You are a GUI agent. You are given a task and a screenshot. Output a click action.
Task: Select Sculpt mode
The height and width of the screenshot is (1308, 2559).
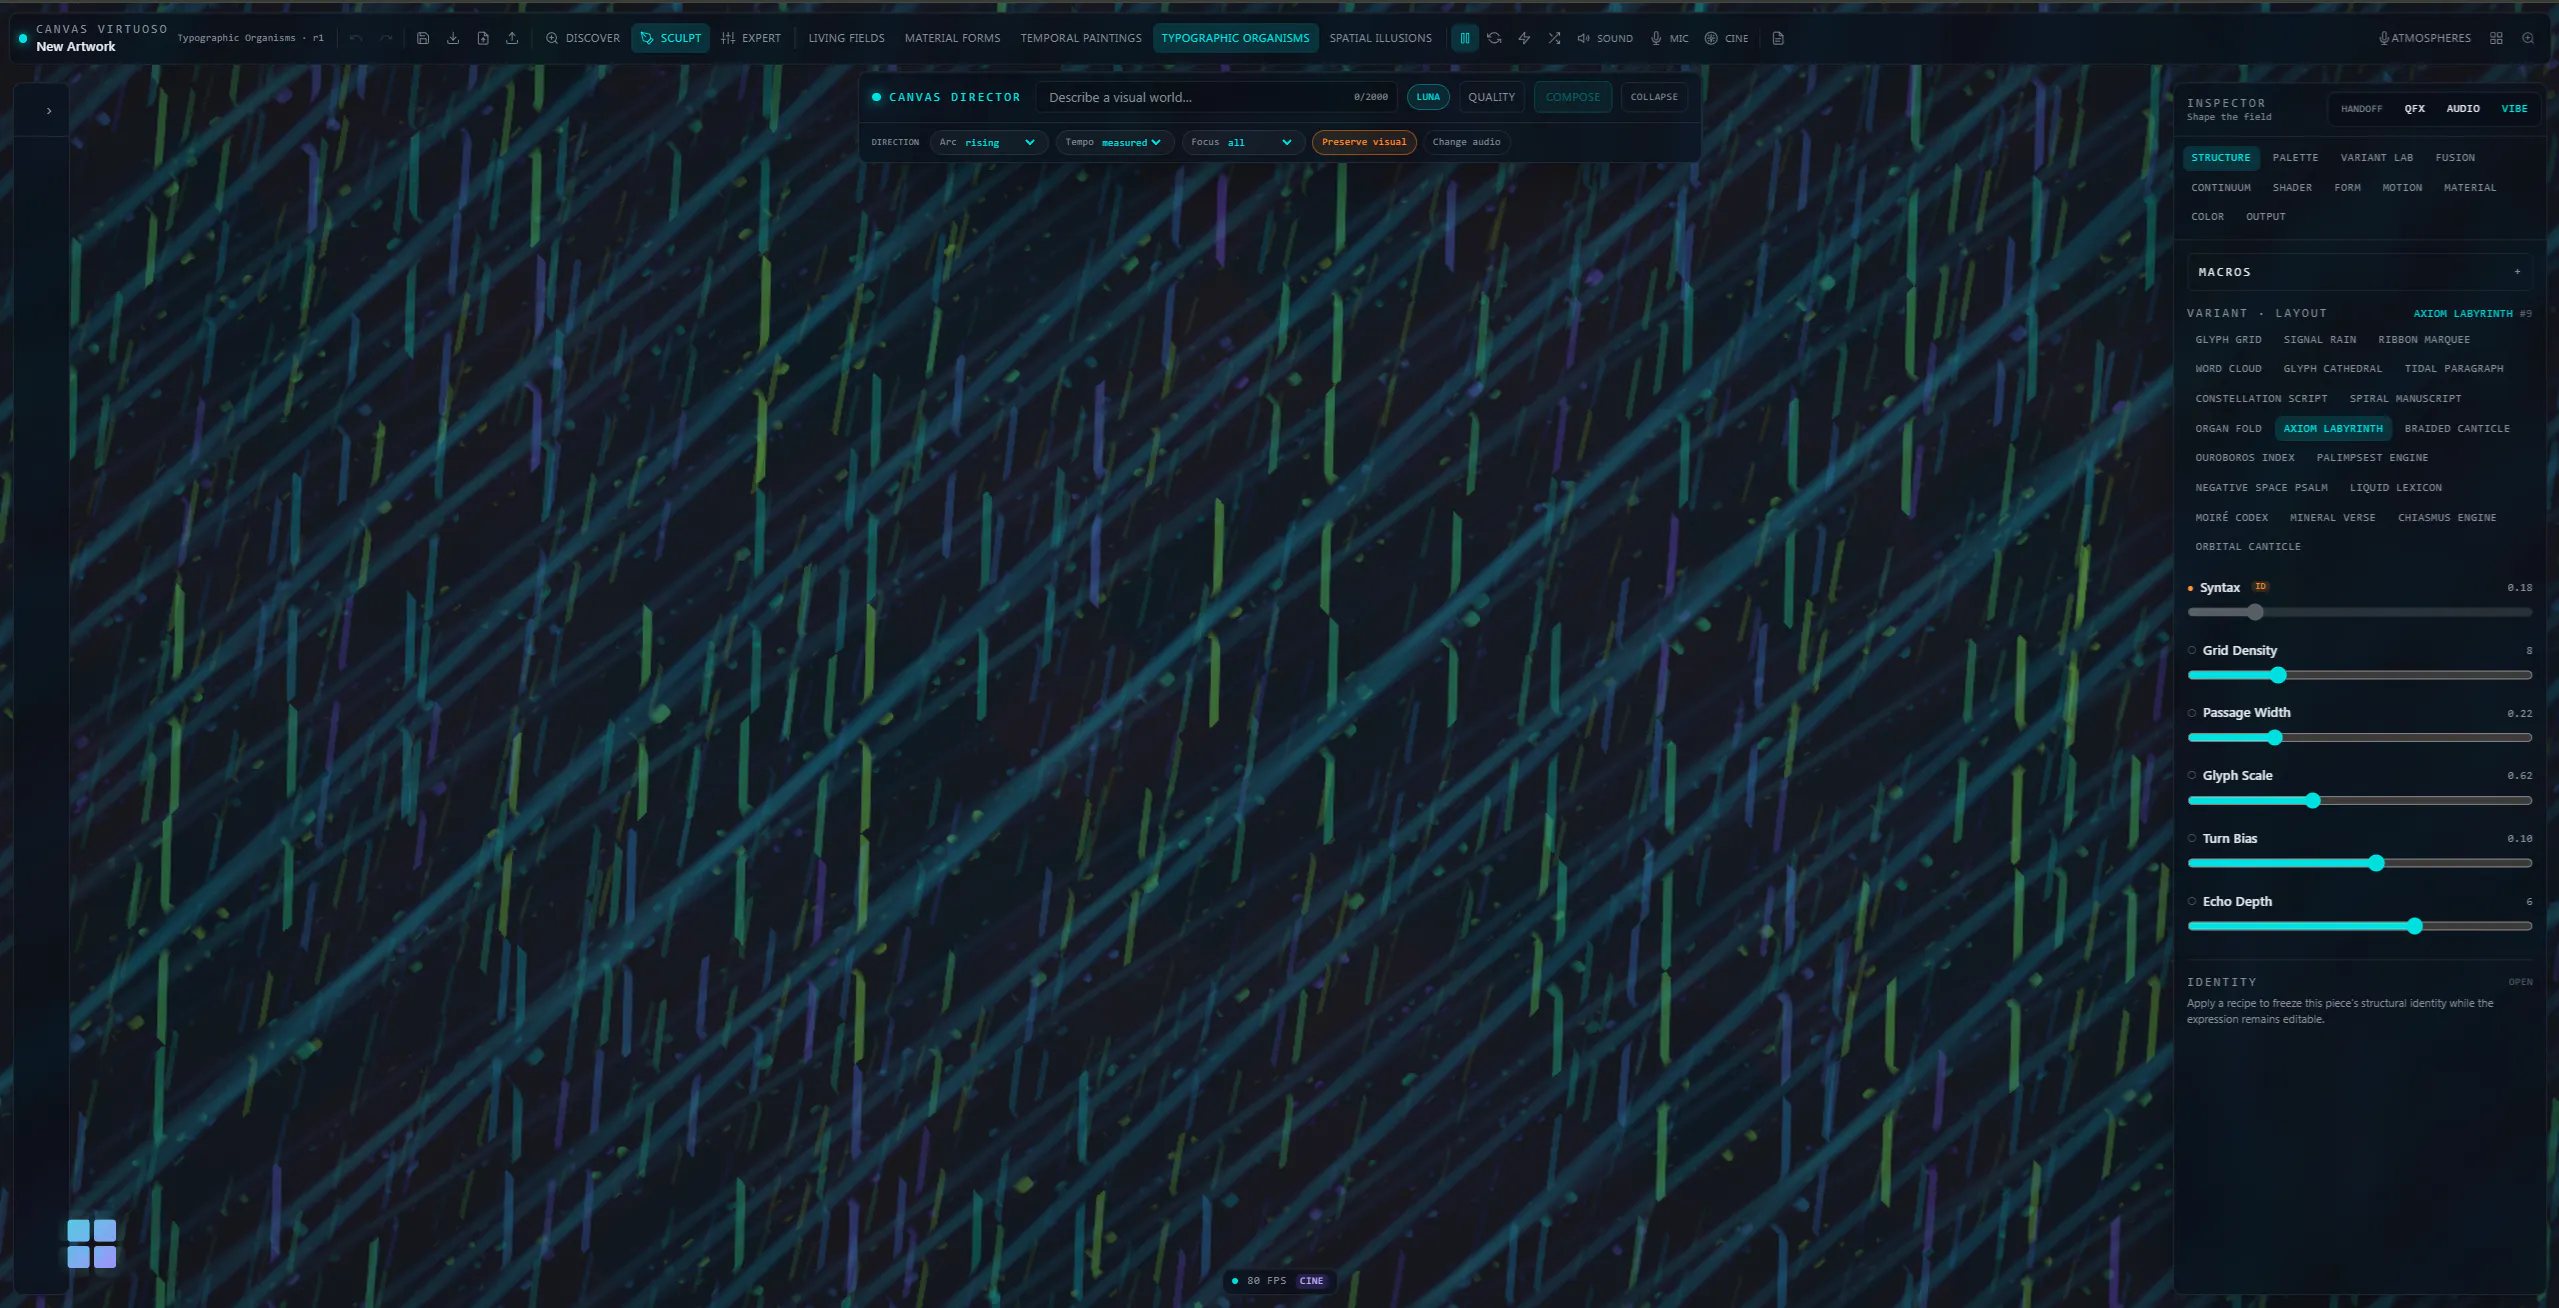point(671,38)
